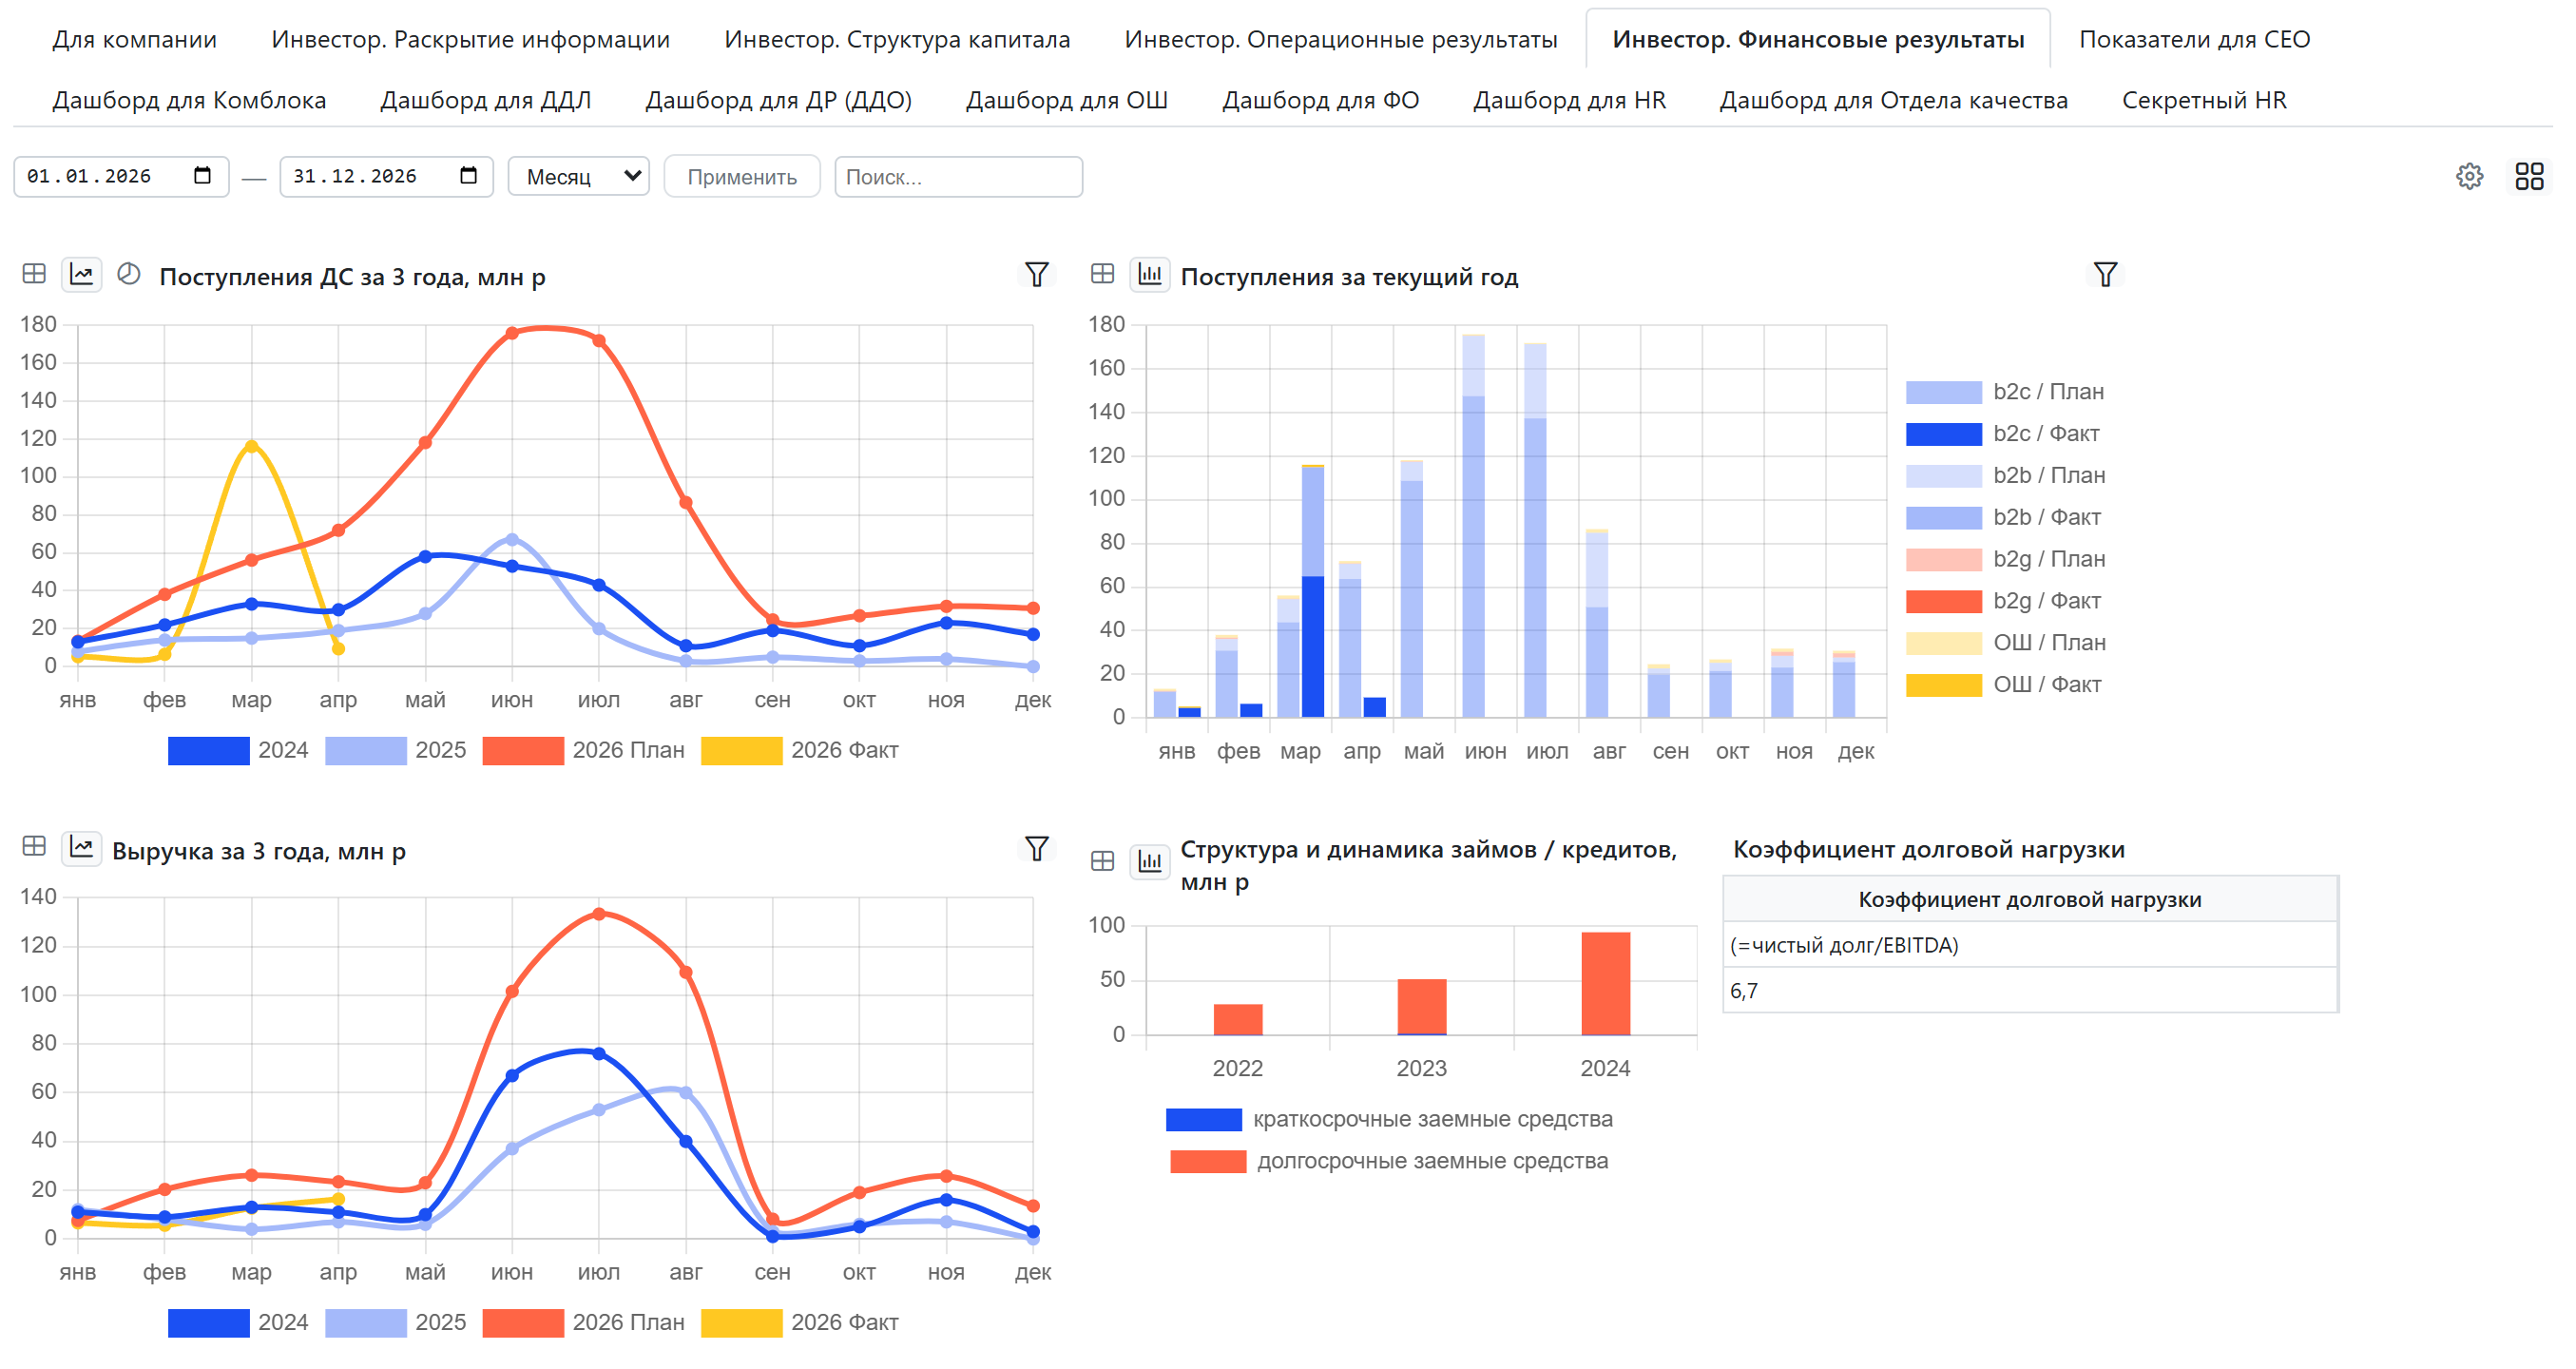
Task: Toggle b2g / План legend series
Action: pyautogui.click(x=2005, y=560)
